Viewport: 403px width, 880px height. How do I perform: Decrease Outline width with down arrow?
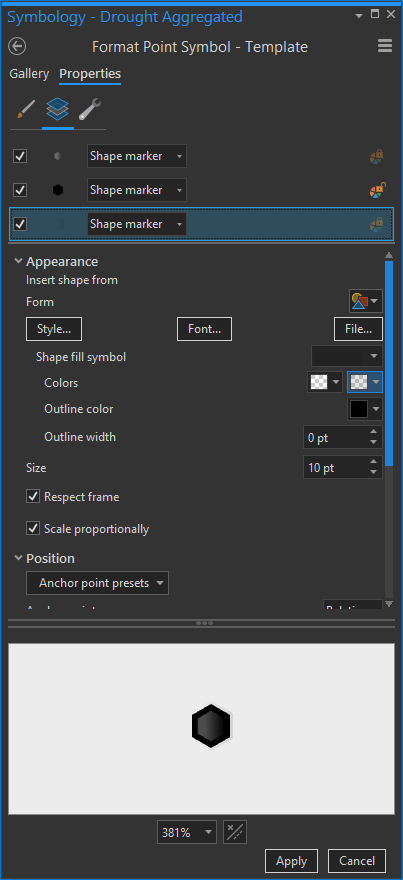point(374,443)
